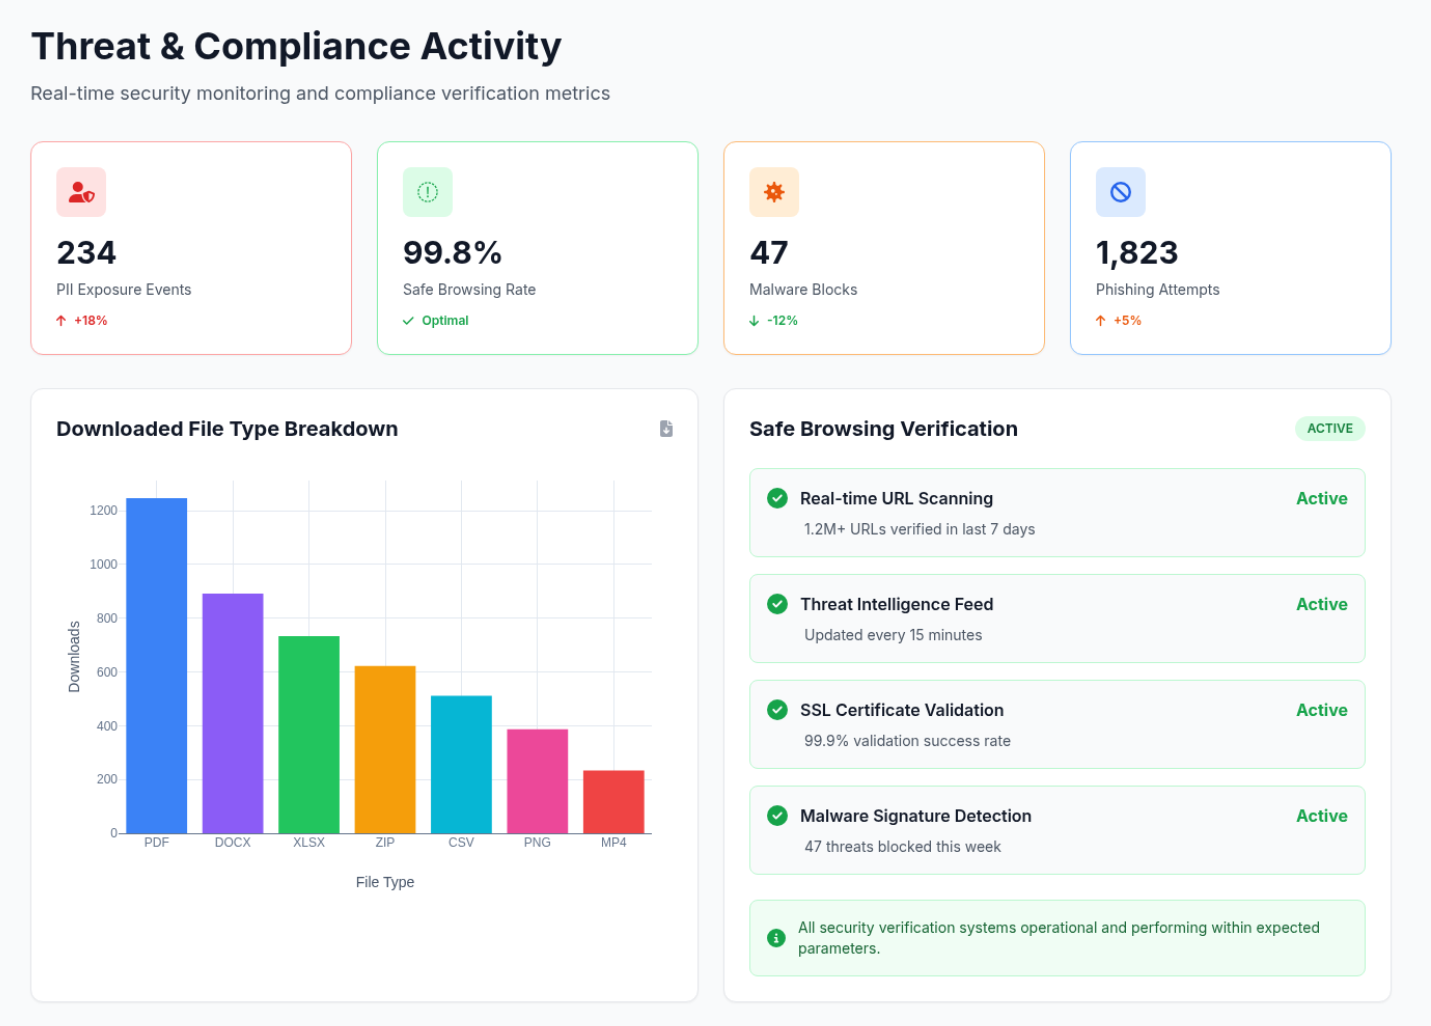Click the Active link for Real-time URL Scanning
This screenshot has width=1431, height=1026.
pos(1321,497)
